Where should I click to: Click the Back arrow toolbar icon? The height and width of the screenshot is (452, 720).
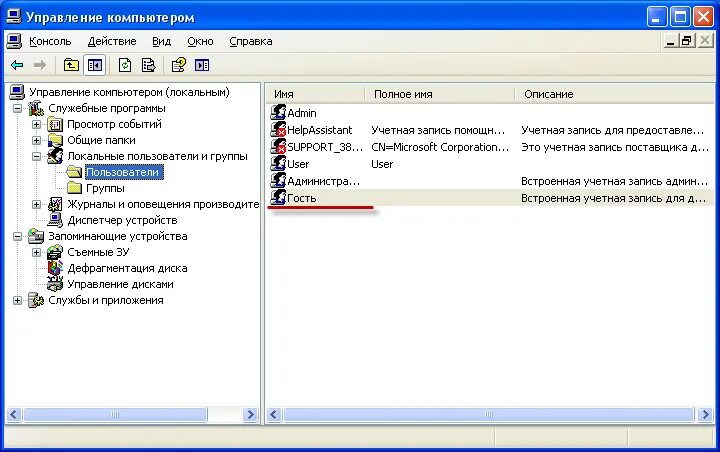tap(17, 65)
